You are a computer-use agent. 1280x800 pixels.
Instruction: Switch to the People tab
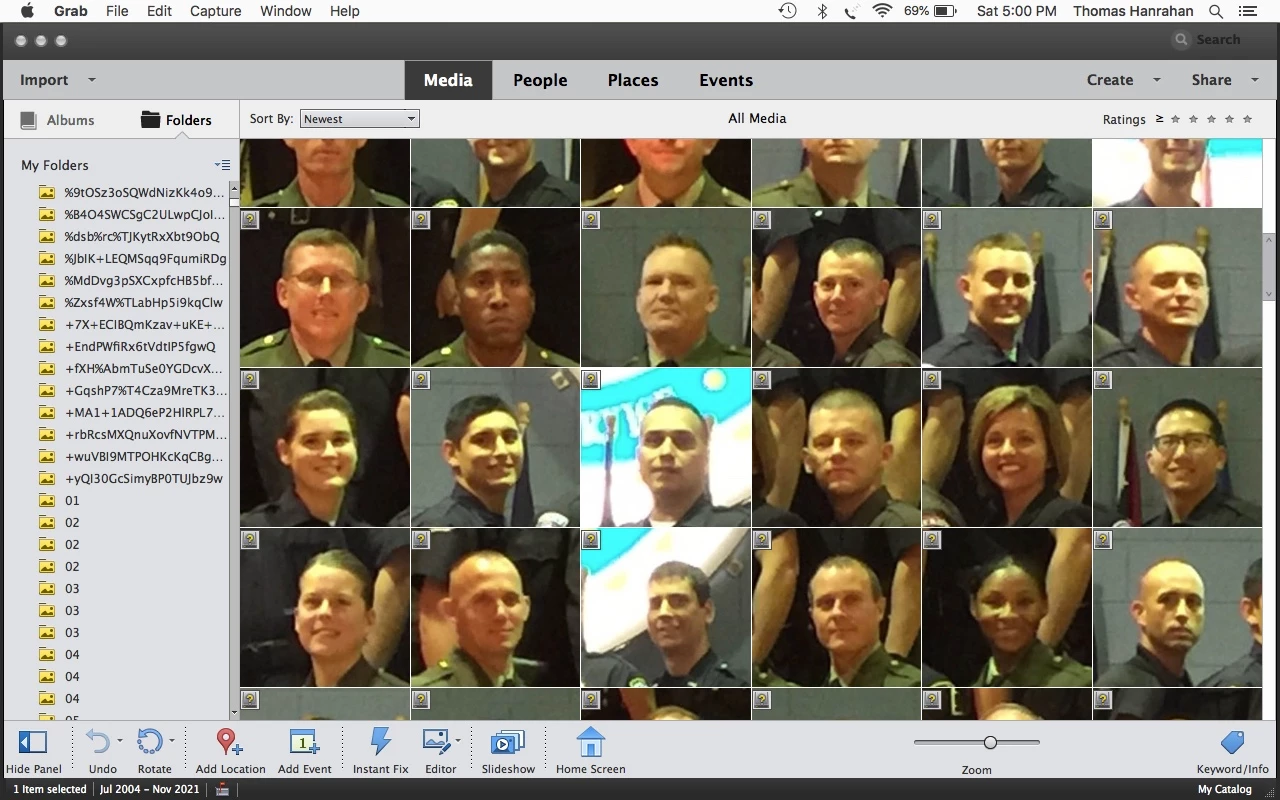click(x=540, y=80)
